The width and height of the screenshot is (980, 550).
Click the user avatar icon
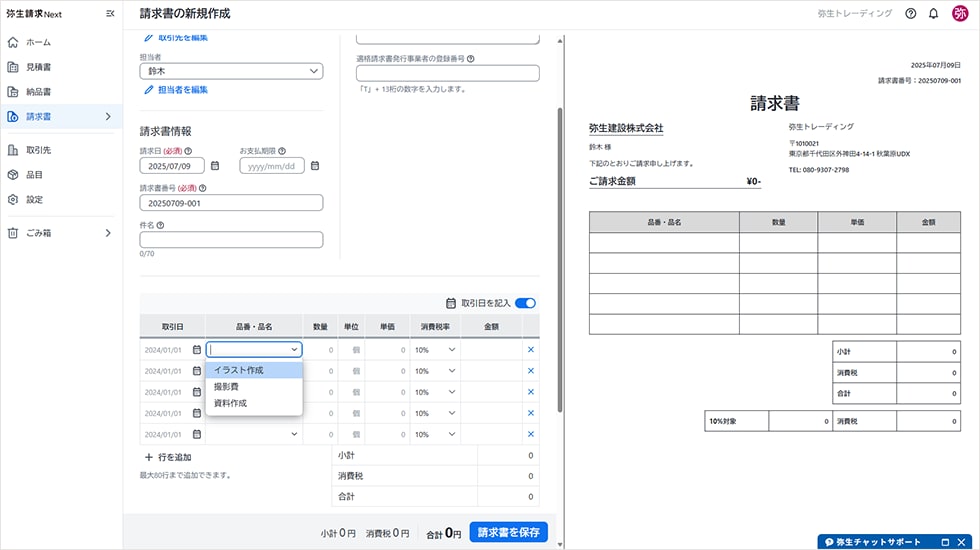[x=960, y=14]
